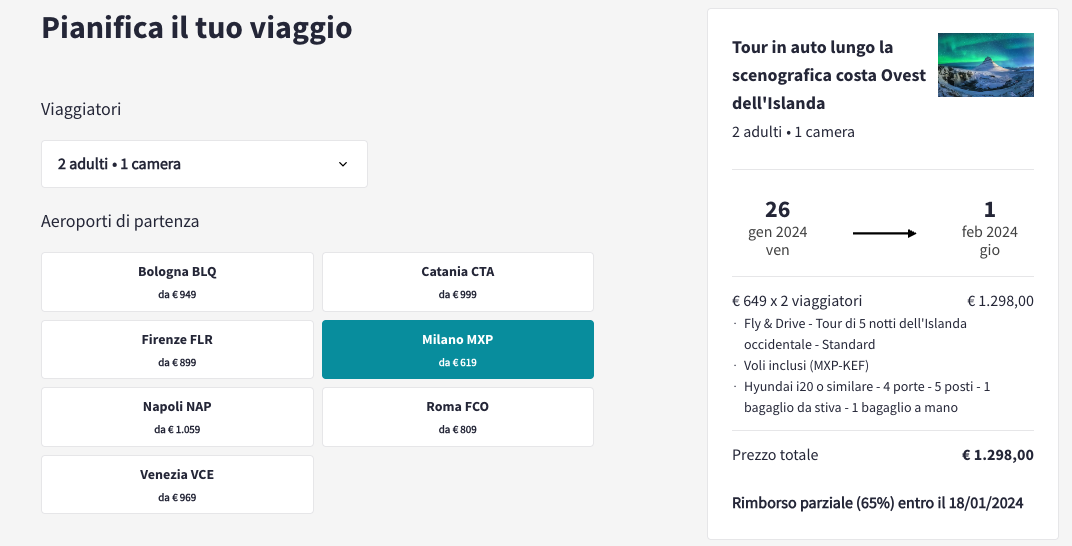Click the arrow between travel dates
The width and height of the screenshot is (1072, 546).
884,233
